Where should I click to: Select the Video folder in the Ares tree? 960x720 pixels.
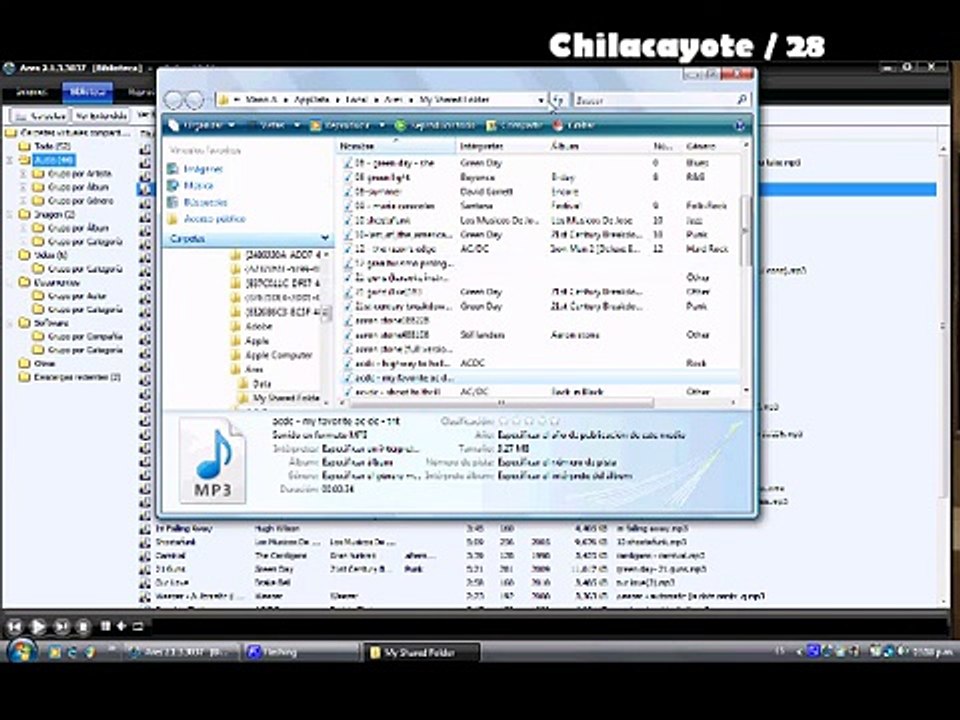coord(43,255)
